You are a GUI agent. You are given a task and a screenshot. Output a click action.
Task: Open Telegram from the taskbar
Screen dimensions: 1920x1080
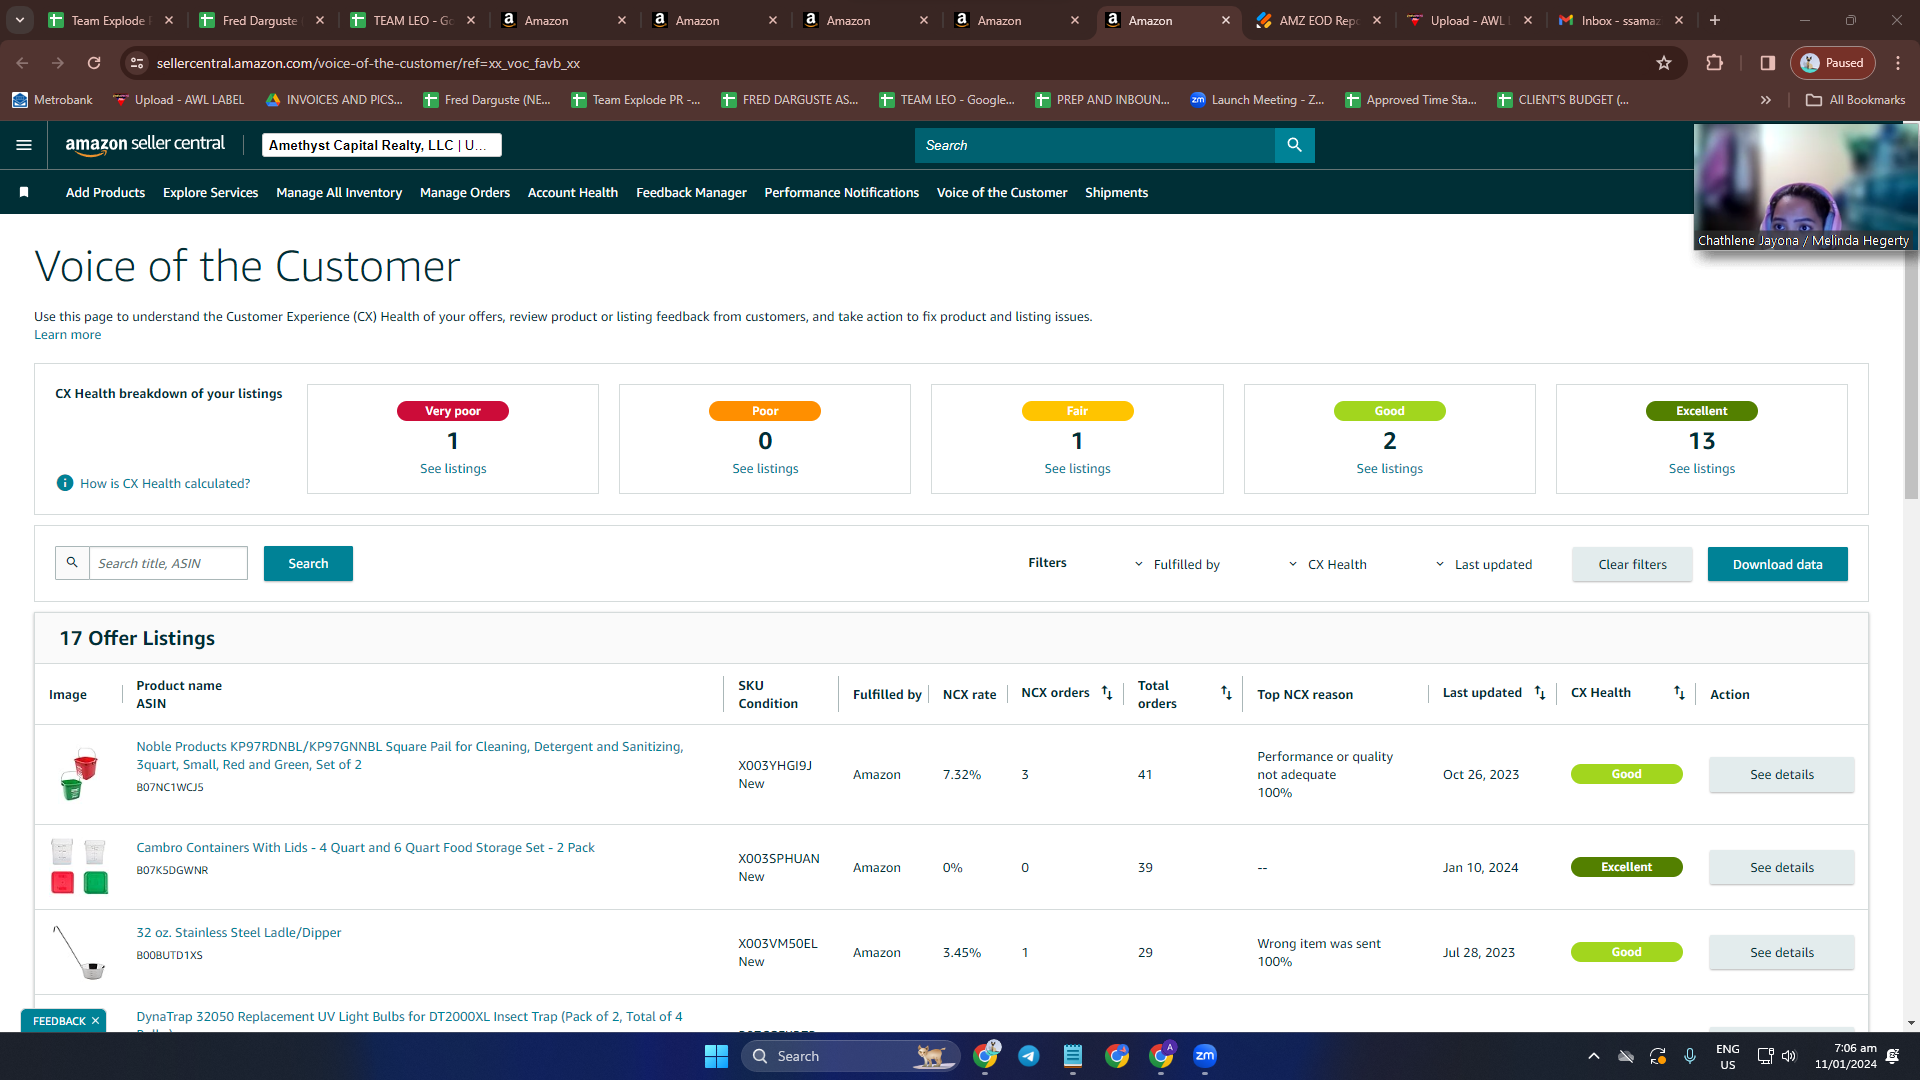pyautogui.click(x=1028, y=1056)
